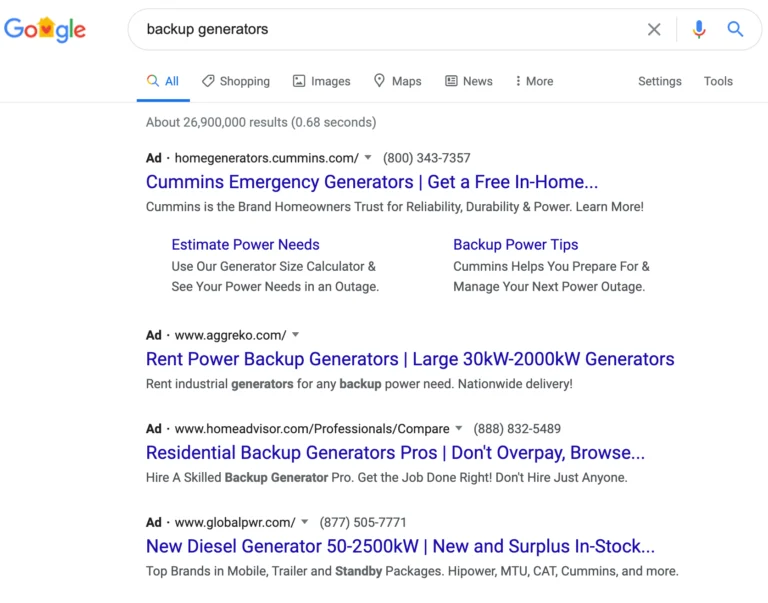The width and height of the screenshot is (768, 603).
Task: Open New Diesel Generator 50-2500kW link
Action: point(400,547)
